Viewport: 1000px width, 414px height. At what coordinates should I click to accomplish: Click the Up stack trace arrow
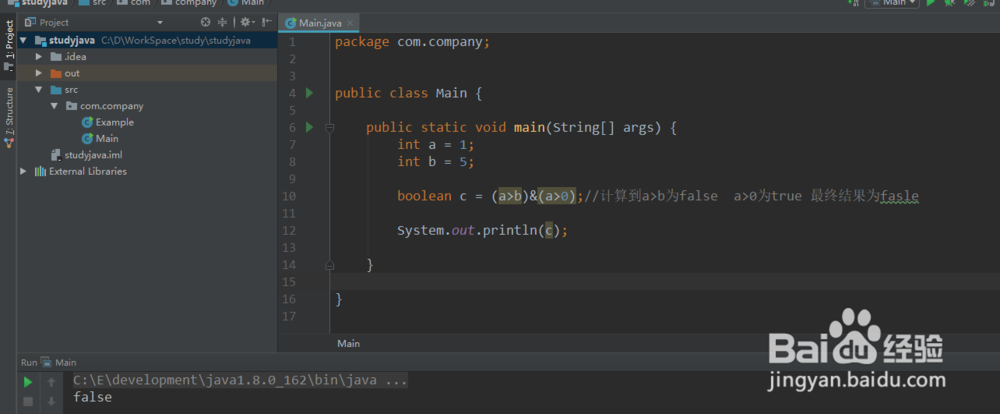pyautogui.click(x=52, y=382)
